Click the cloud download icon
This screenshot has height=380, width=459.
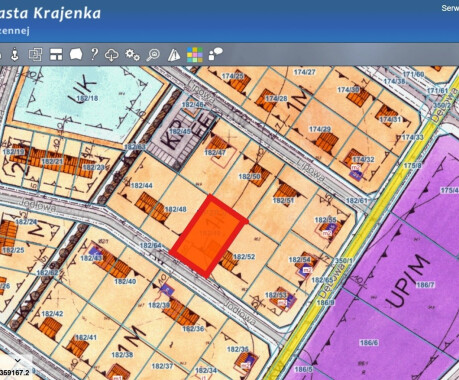click(111, 55)
